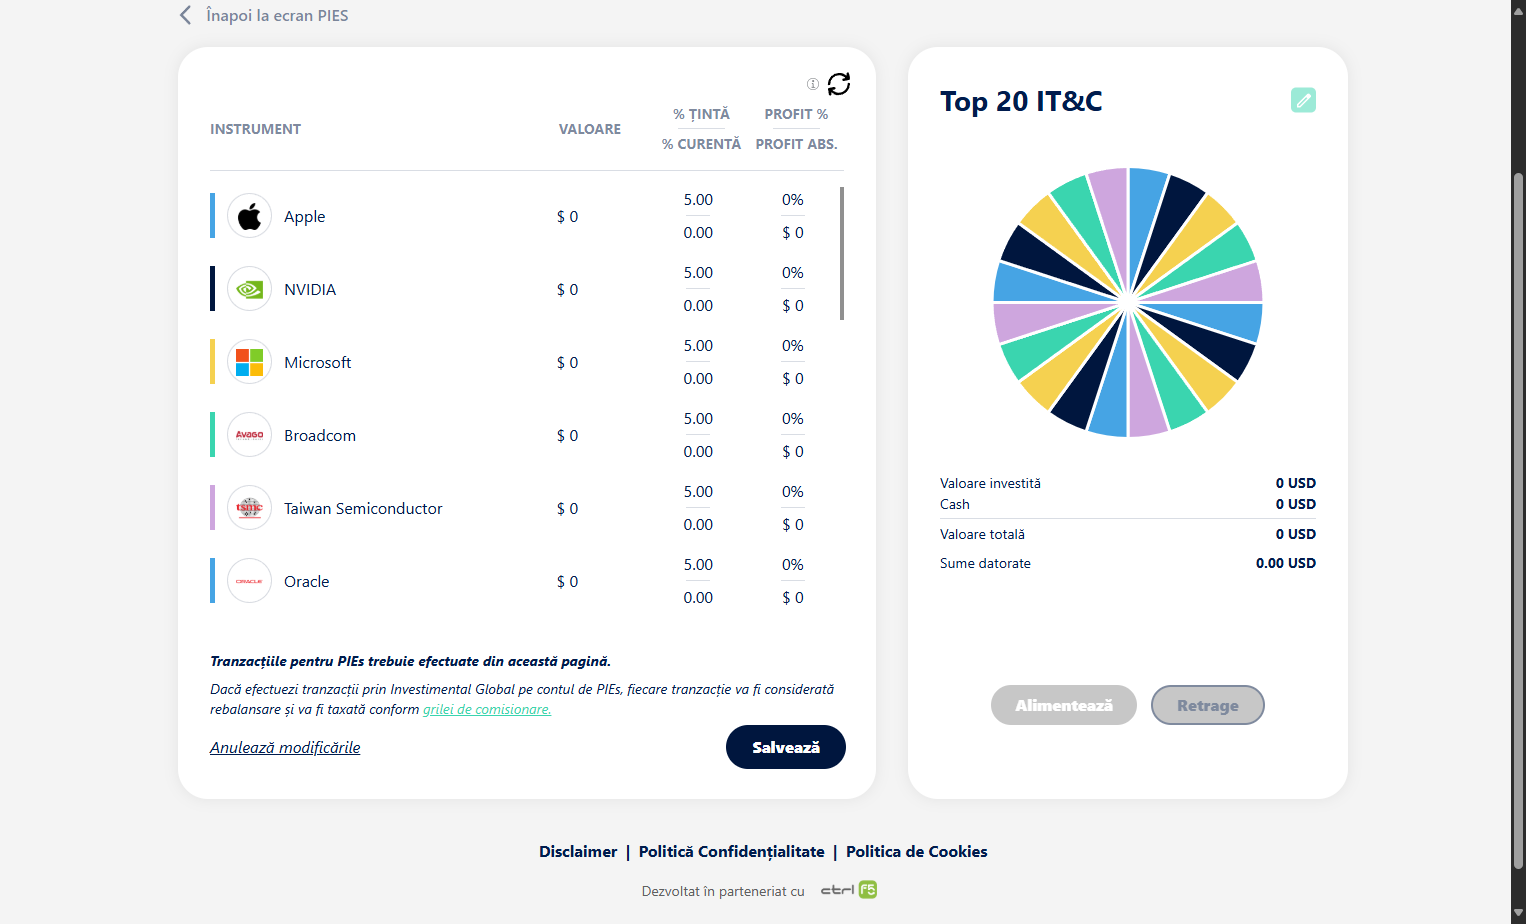Open Politică Confidențialitate footer link
Image resolution: width=1526 pixels, height=924 pixels.
click(732, 852)
